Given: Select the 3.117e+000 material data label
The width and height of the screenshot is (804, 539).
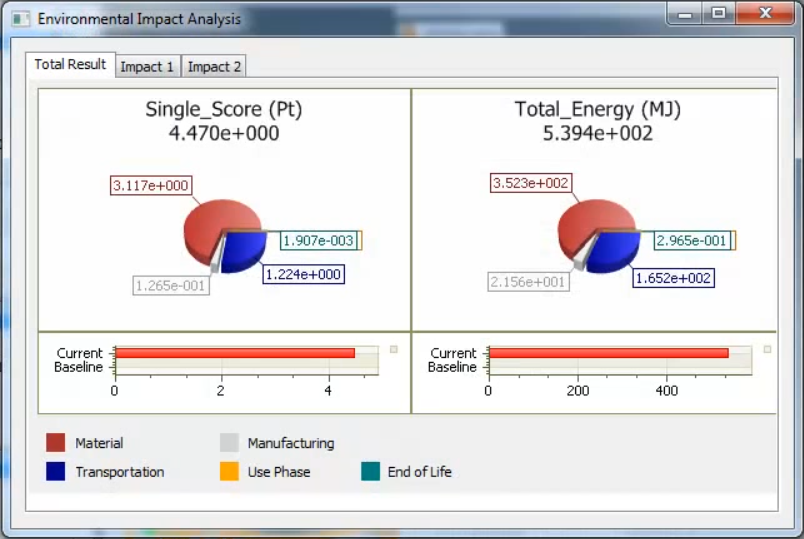Looking at the screenshot, I should [150, 185].
